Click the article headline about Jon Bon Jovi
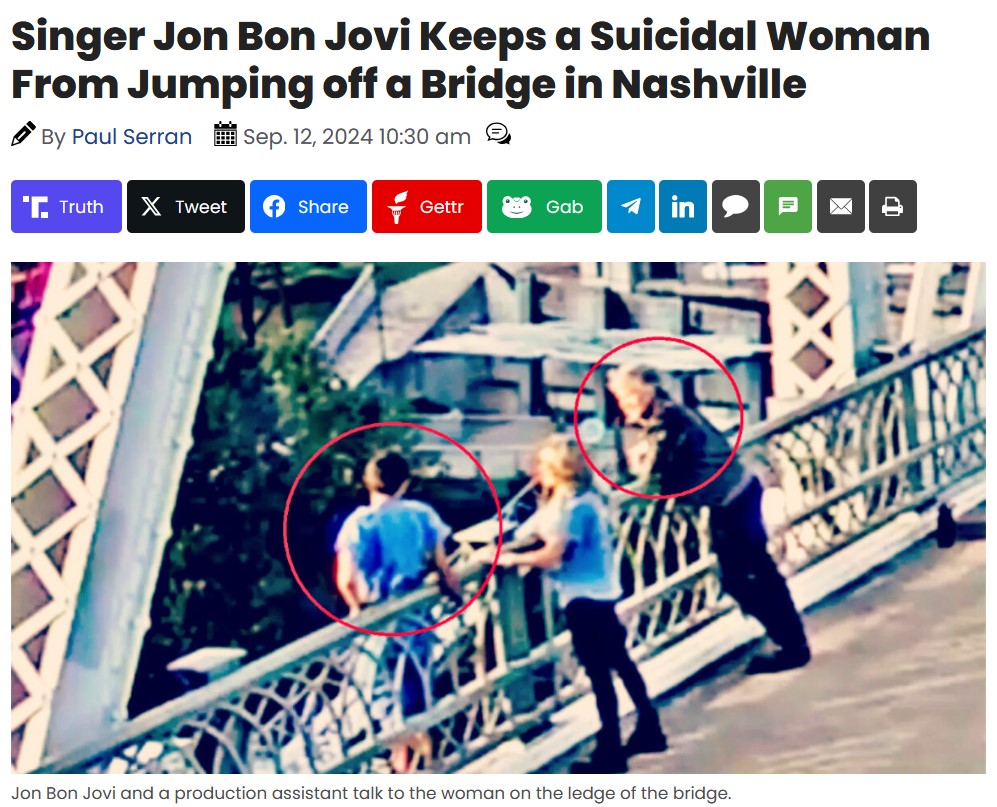Viewport: 997px width, 807px height. pyautogui.click(x=471, y=60)
